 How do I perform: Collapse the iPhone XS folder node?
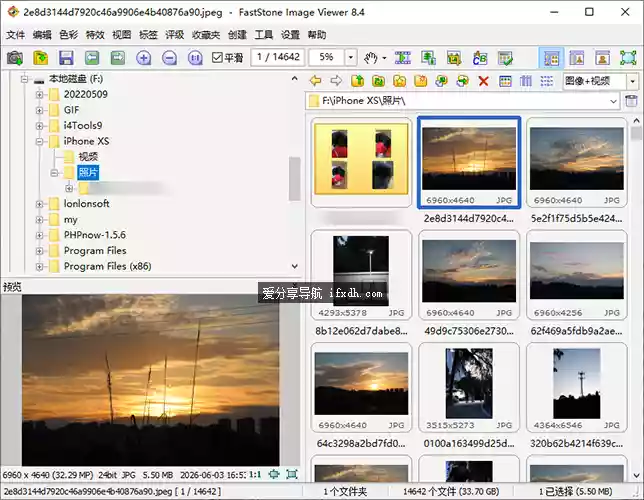click(x=39, y=141)
